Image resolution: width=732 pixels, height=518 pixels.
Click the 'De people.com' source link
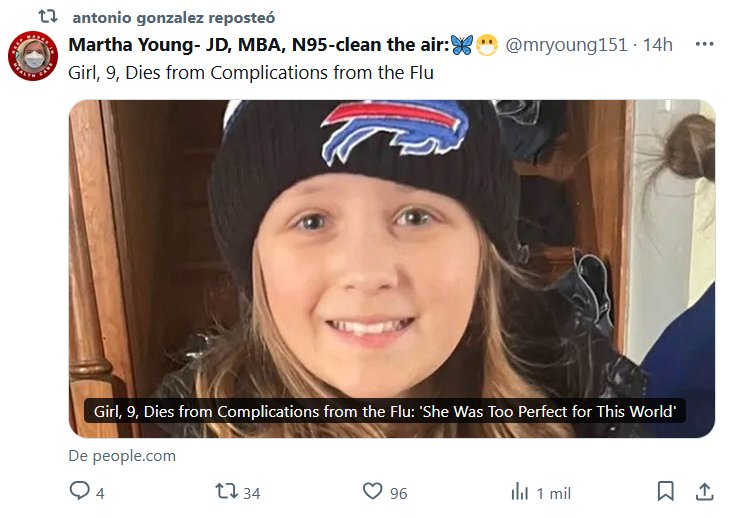(122, 456)
